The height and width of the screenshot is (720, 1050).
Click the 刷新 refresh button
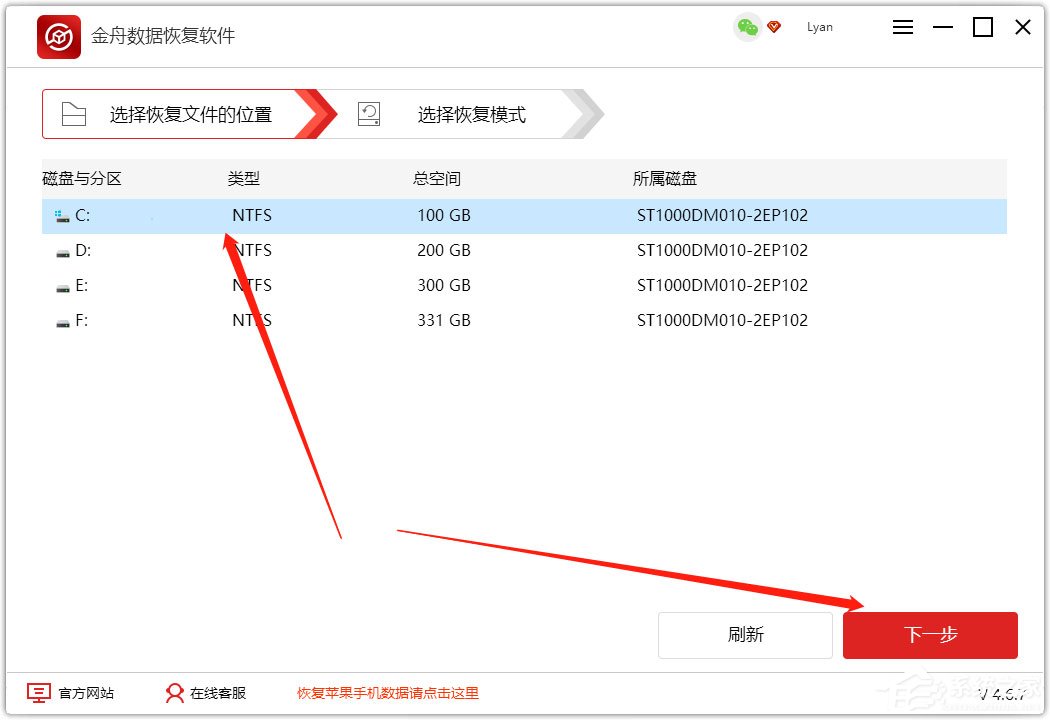(x=745, y=635)
